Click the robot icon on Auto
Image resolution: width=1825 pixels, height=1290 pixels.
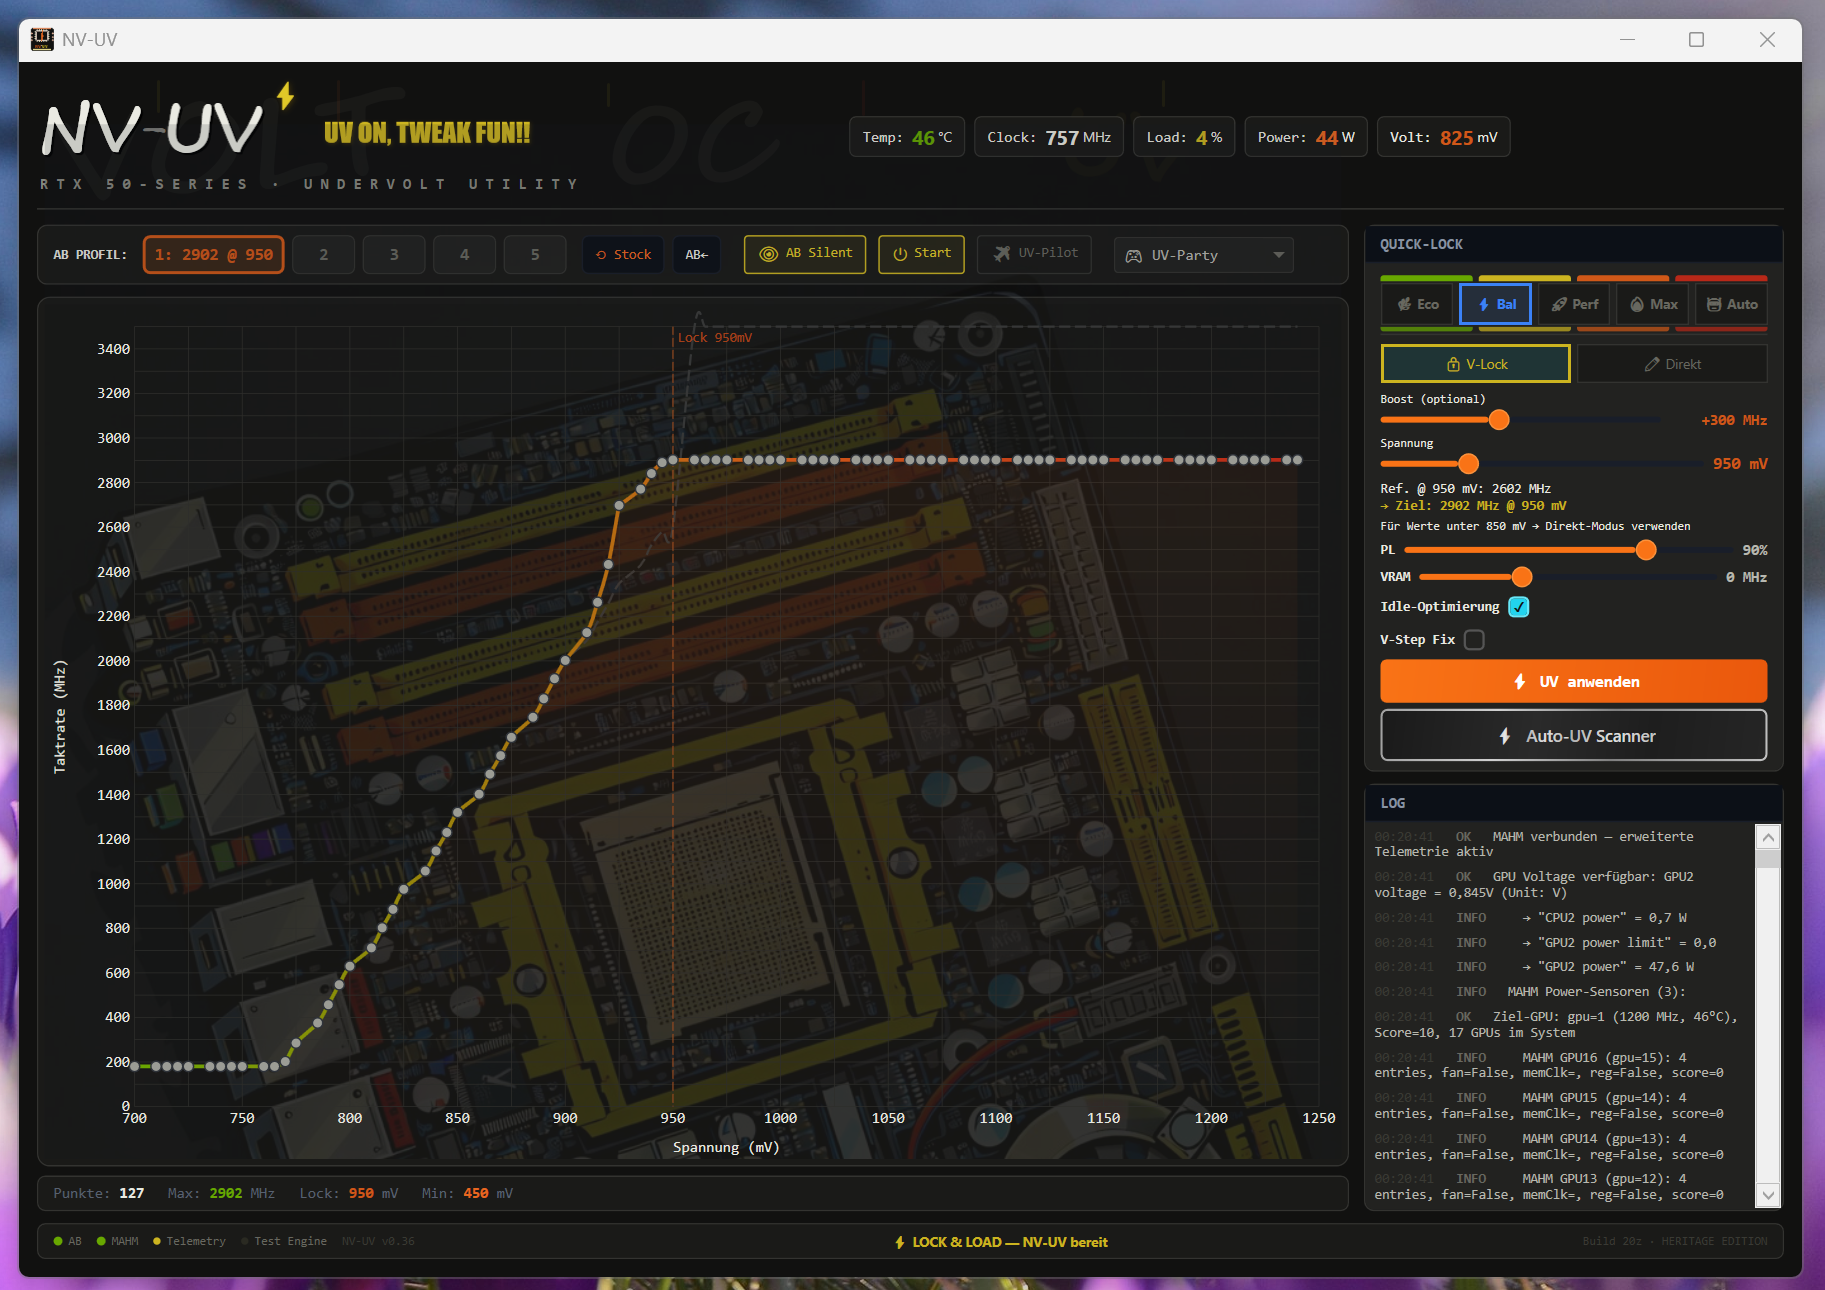coord(1714,304)
